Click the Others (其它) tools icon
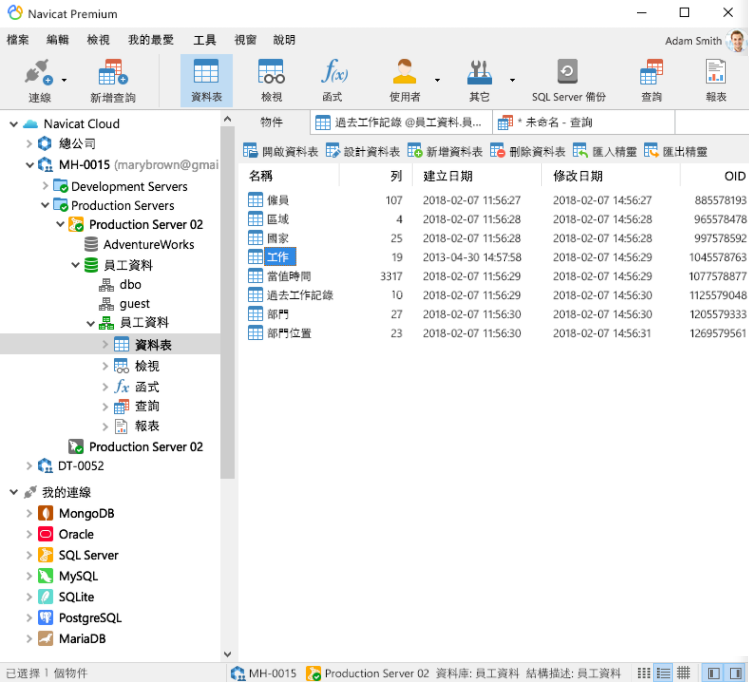 pos(479,72)
